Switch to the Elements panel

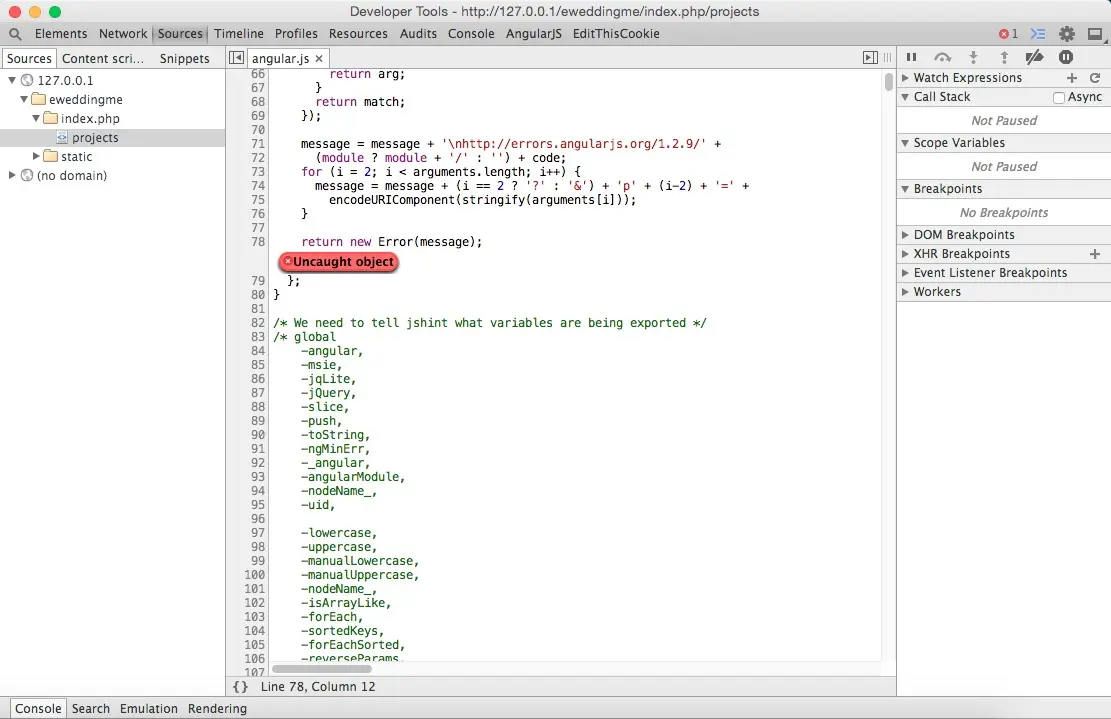(x=61, y=34)
